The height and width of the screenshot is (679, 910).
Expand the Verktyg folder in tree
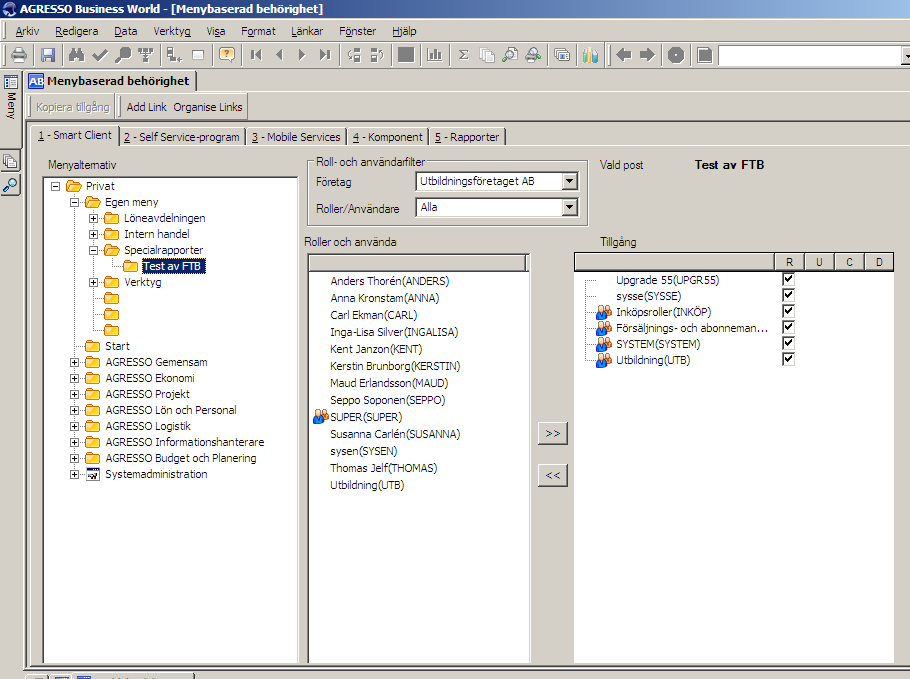[x=93, y=283]
